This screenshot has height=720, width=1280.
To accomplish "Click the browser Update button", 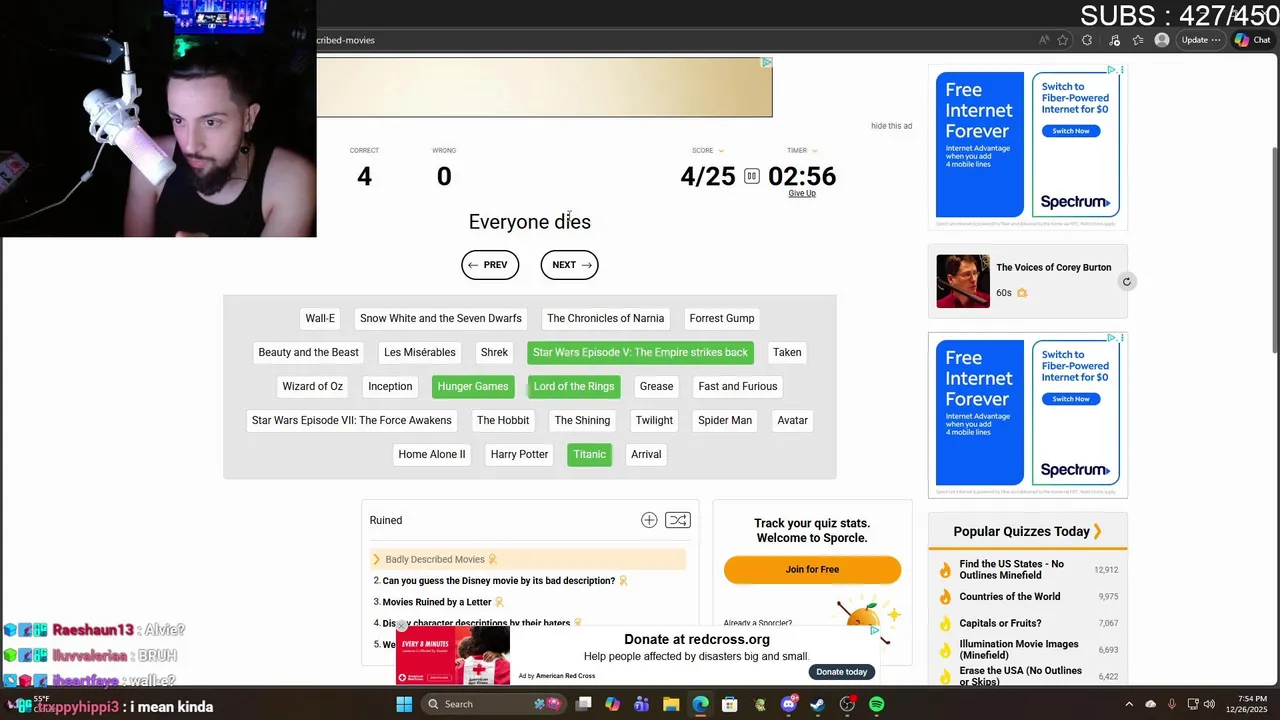I will click(x=1200, y=40).
